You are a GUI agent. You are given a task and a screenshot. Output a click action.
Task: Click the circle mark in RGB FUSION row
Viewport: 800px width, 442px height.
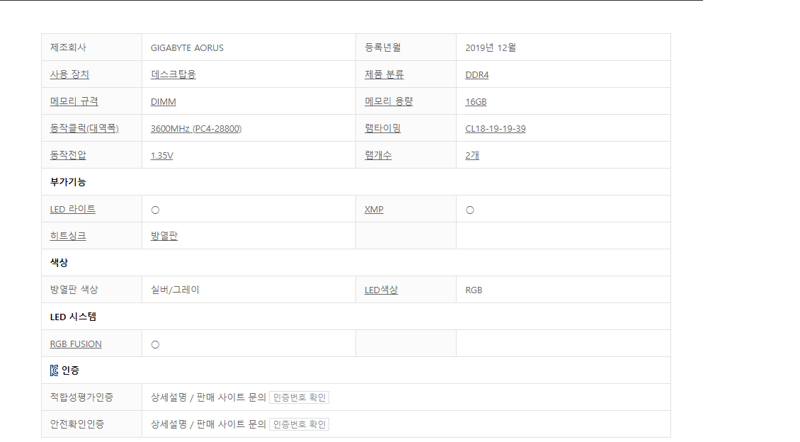(x=155, y=345)
